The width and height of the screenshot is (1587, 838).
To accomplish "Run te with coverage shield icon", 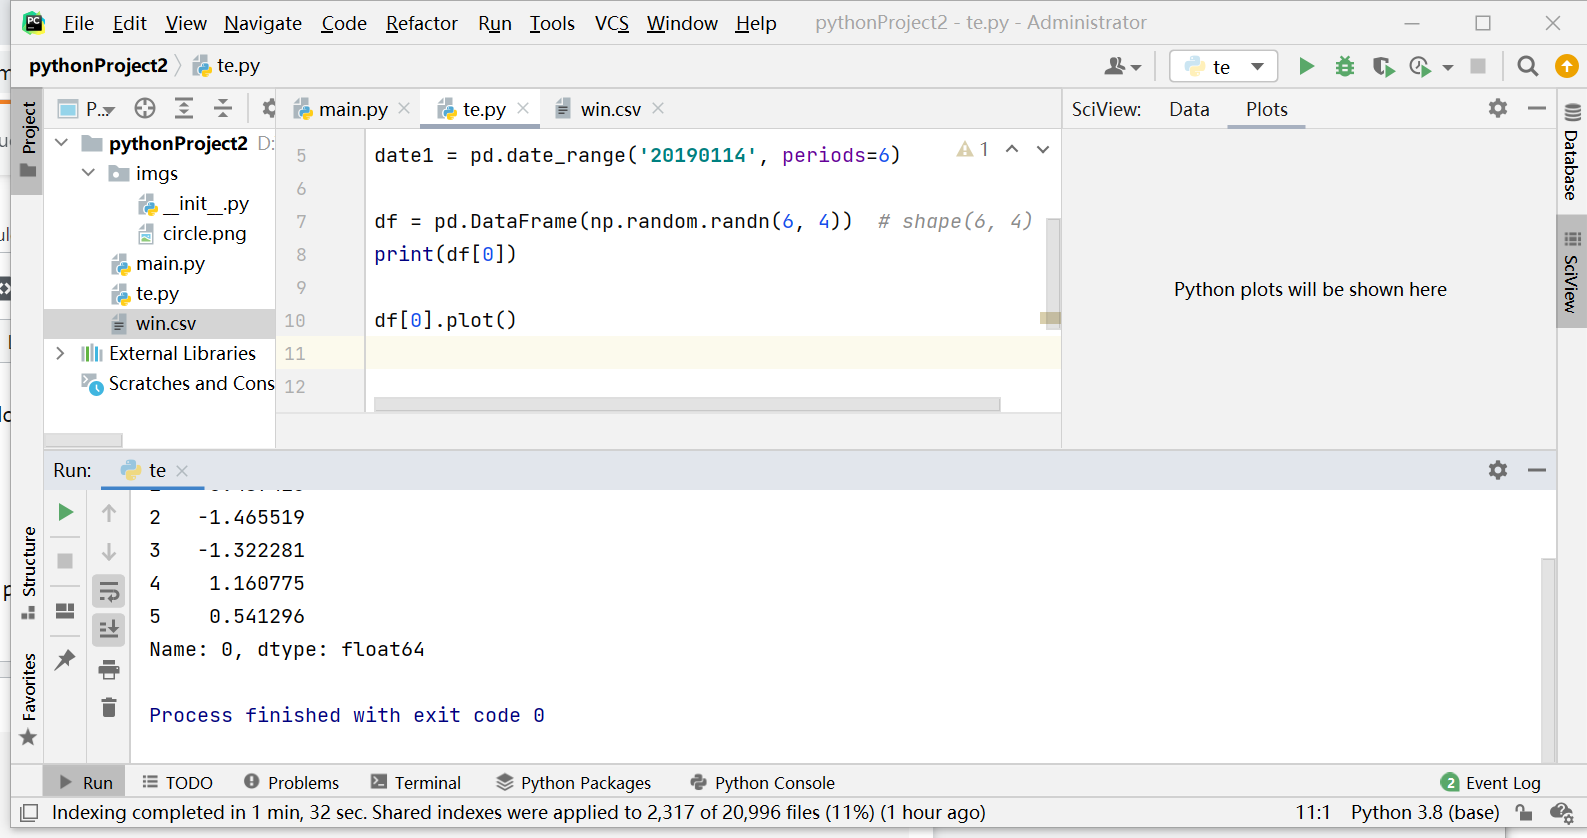I will point(1383,66).
